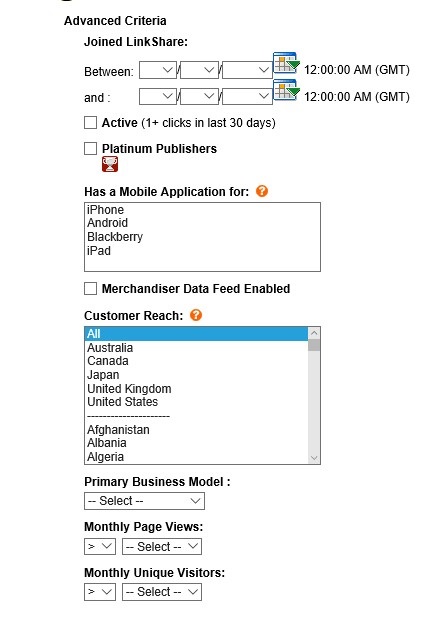Open calendar picker for Between date
Viewport: 438px width, 626px height.
pyautogui.click(x=286, y=63)
